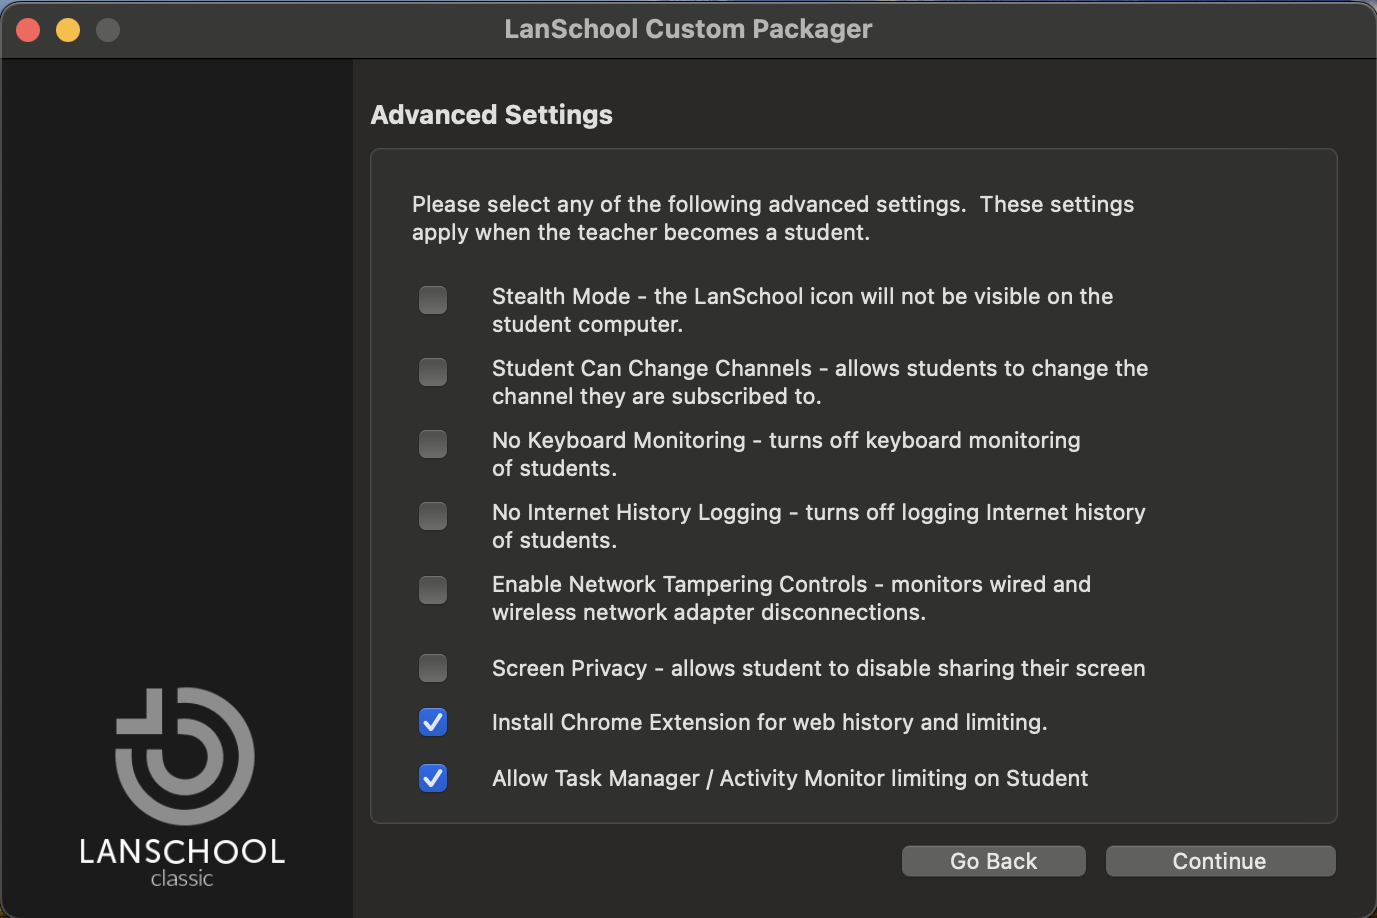Viewport: 1377px width, 918px height.
Task: Close the LanSchool Custom Packager window
Action: coord(28,30)
